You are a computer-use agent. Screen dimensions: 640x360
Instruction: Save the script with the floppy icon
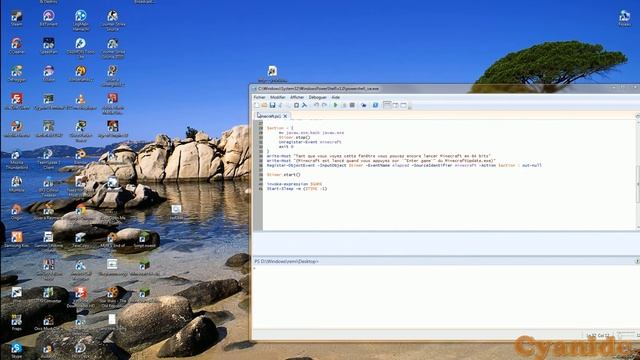(x=272, y=105)
